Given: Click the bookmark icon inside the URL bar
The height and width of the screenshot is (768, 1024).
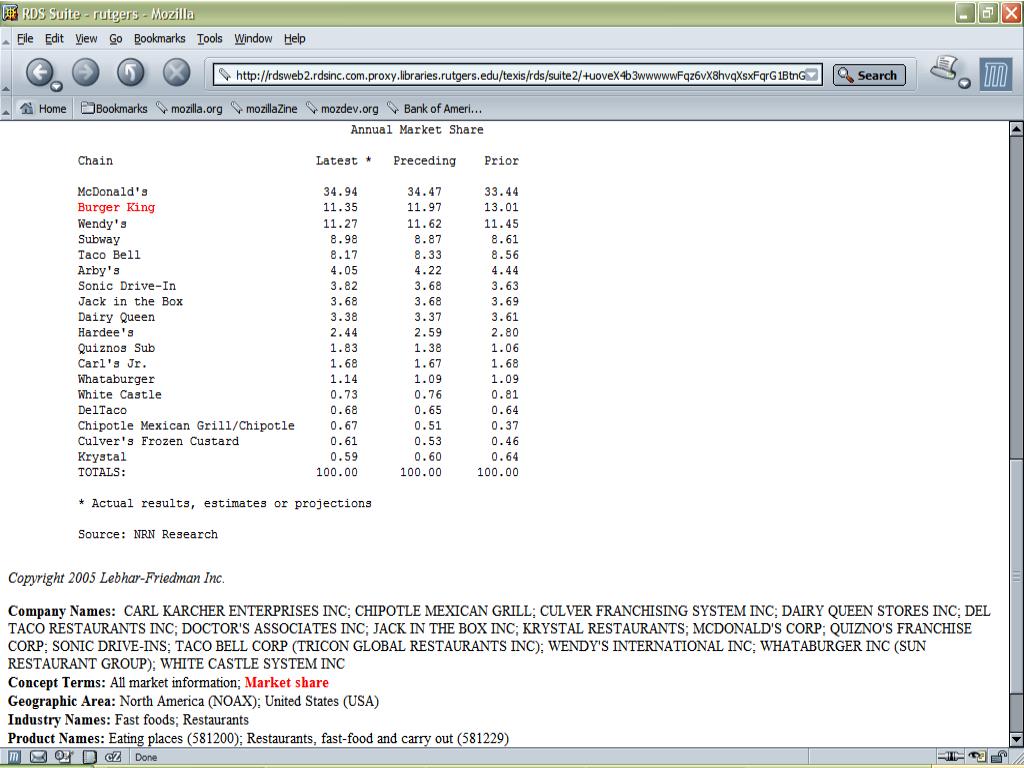Looking at the screenshot, I should click(x=224, y=75).
